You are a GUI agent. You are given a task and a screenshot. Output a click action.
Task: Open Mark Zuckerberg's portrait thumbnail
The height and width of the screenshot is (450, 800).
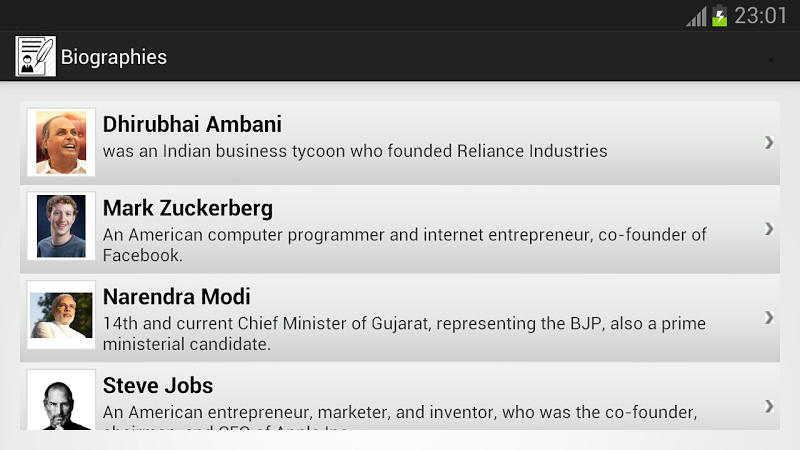click(61, 227)
